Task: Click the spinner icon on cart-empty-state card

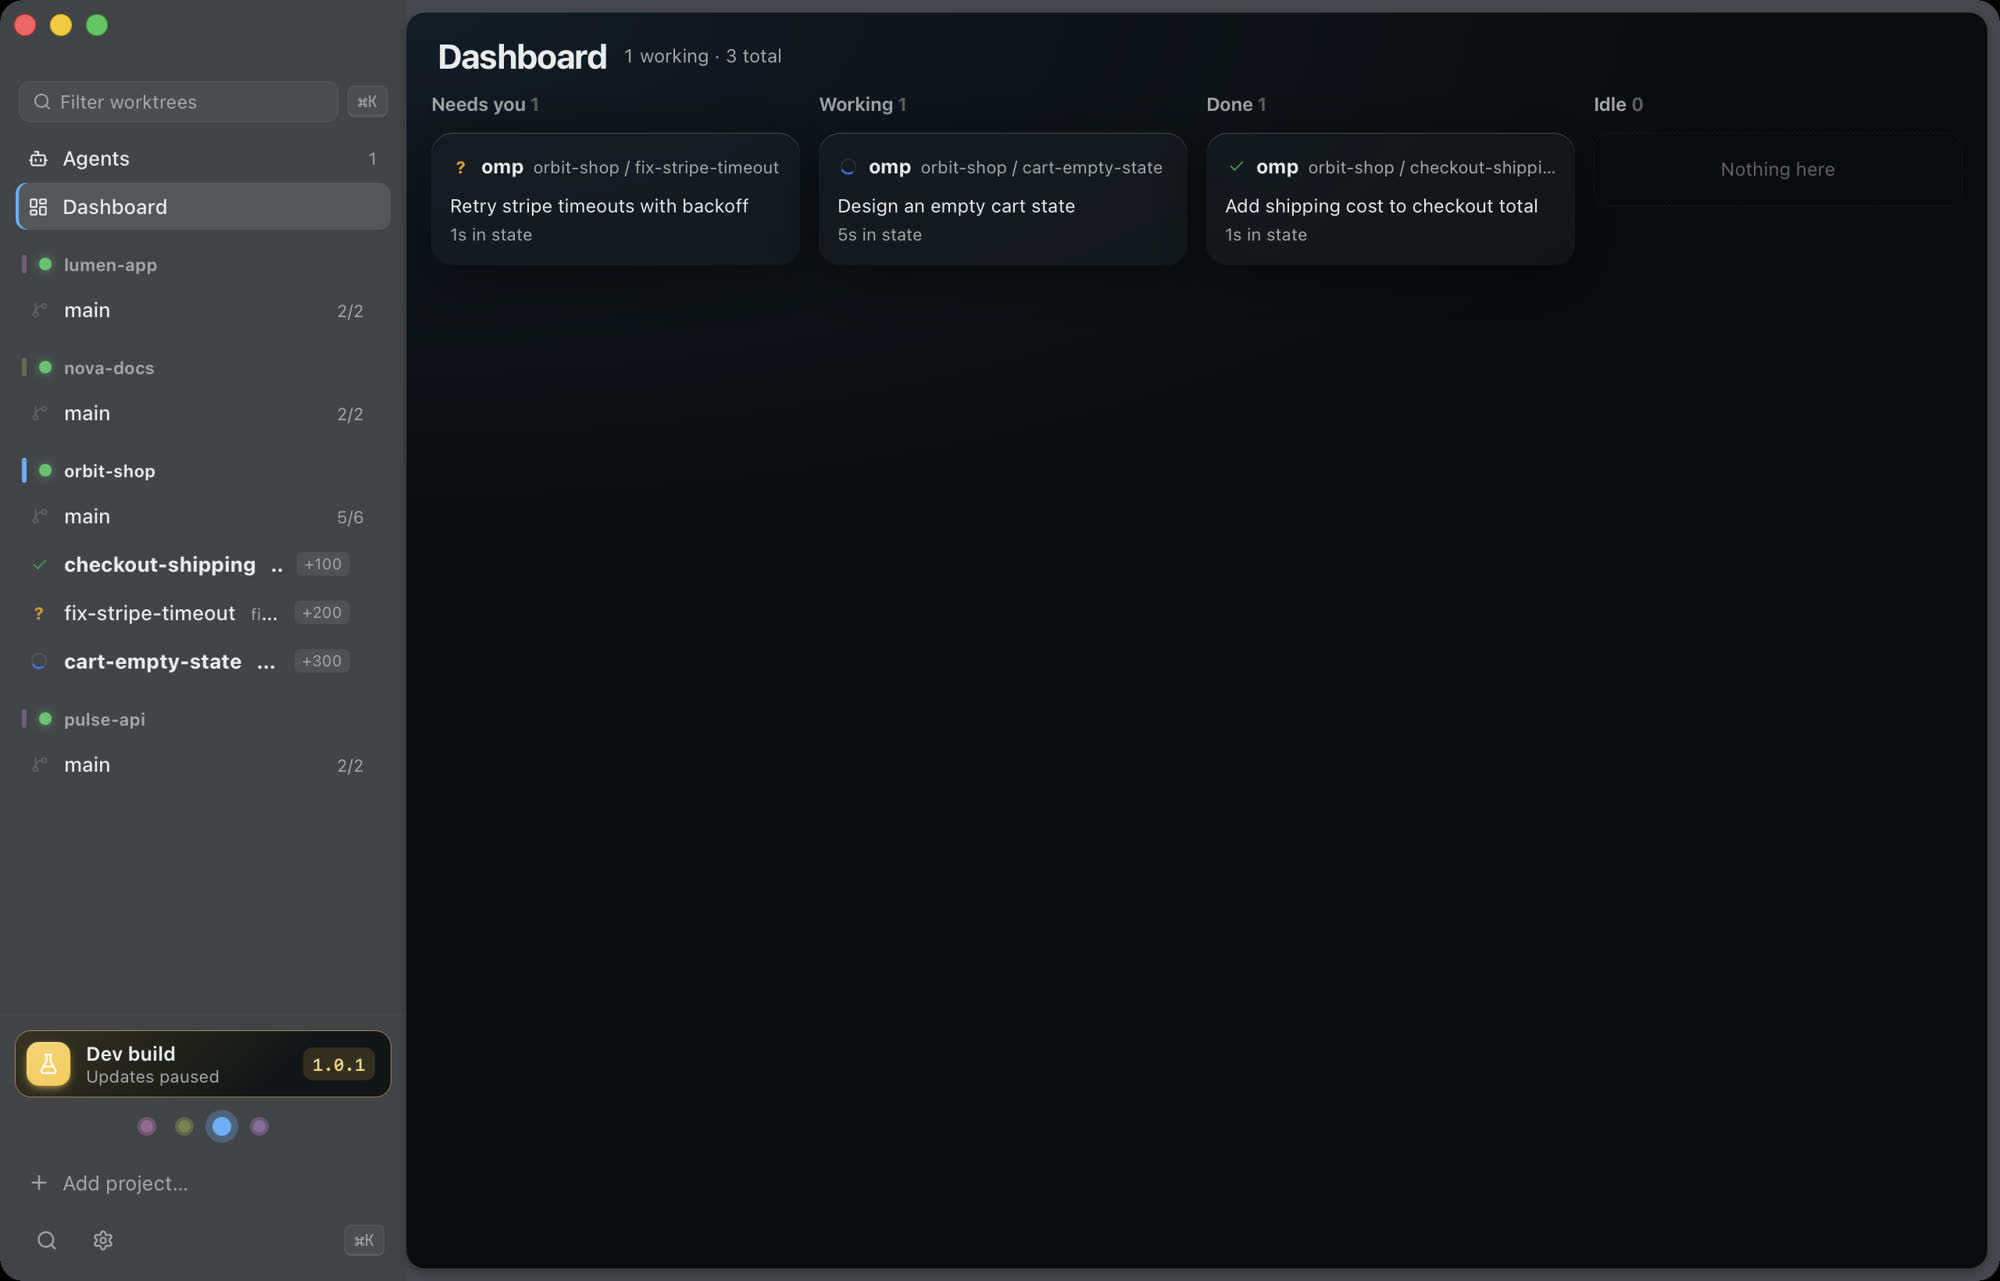Action: [x=848, y=167]
